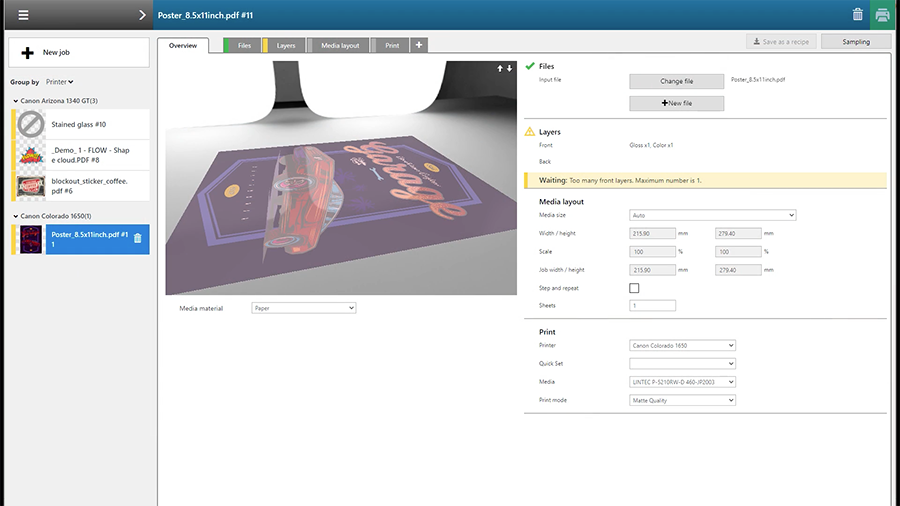The height and width of the screenshot is (506, 900).
Task: Collapse the job list side panel arrow
Action: pyautogui.click(x=142, y=15)
